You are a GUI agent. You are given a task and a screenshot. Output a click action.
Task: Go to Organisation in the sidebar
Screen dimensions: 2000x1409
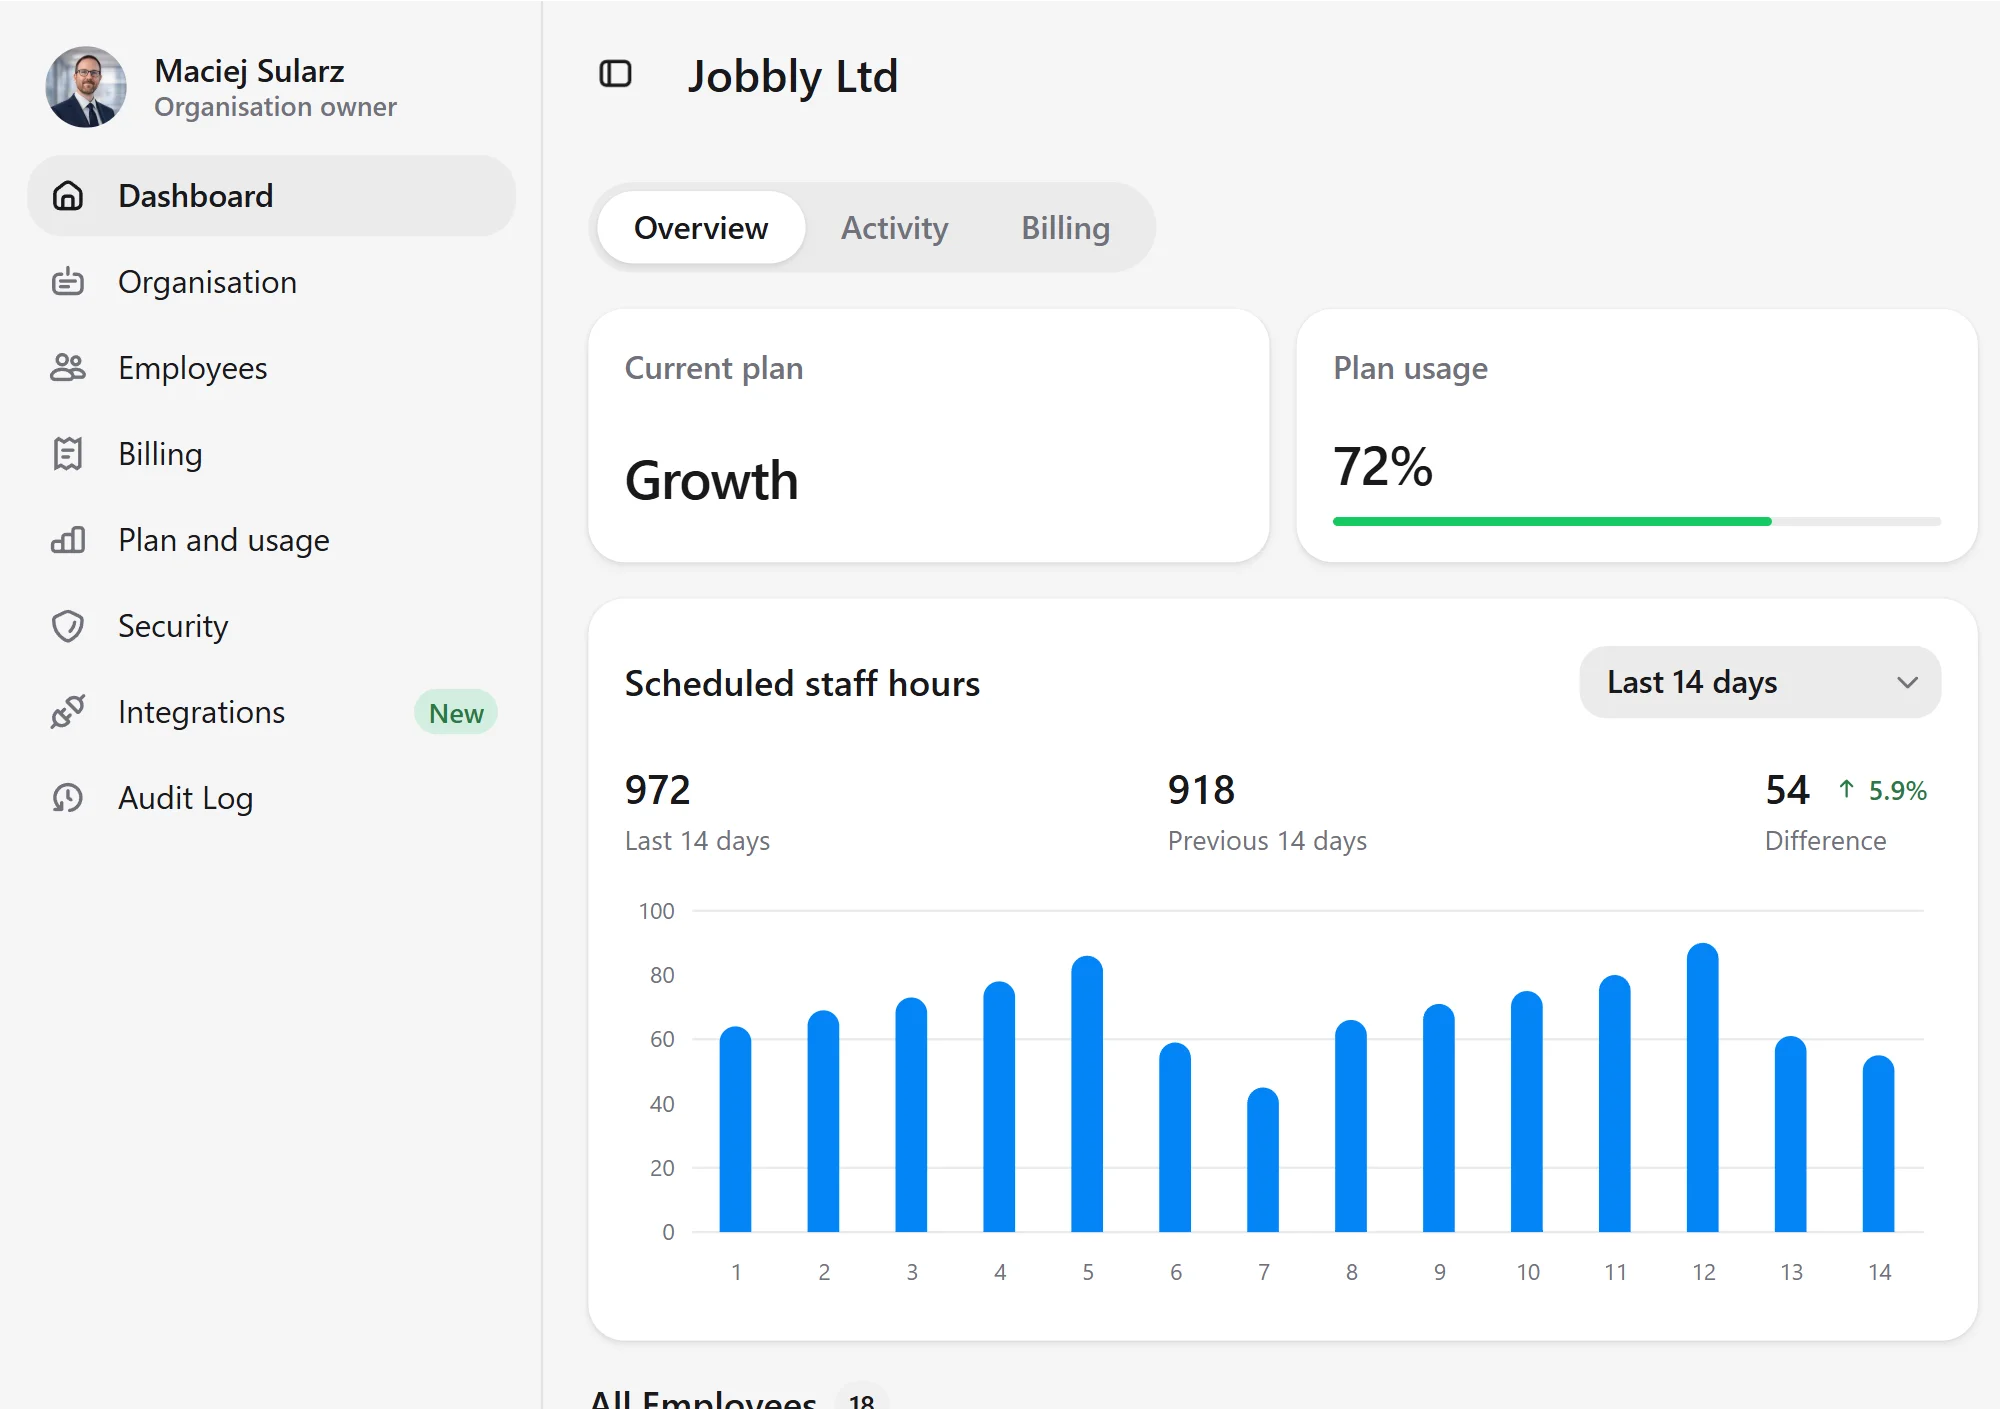click(272, 282)
